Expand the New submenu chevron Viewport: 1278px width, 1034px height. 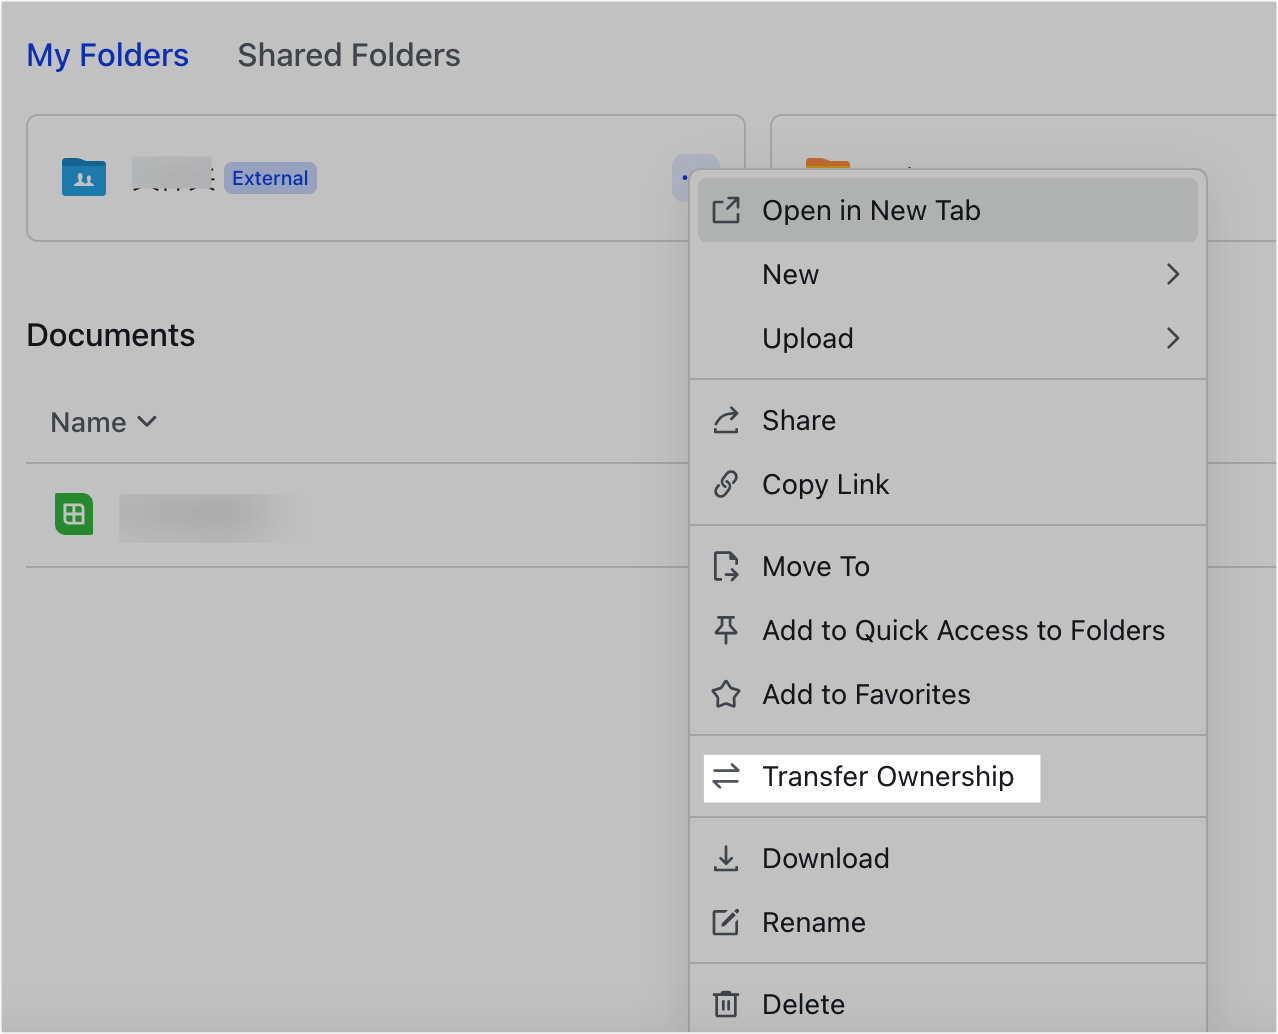[x=1172, y=274]
